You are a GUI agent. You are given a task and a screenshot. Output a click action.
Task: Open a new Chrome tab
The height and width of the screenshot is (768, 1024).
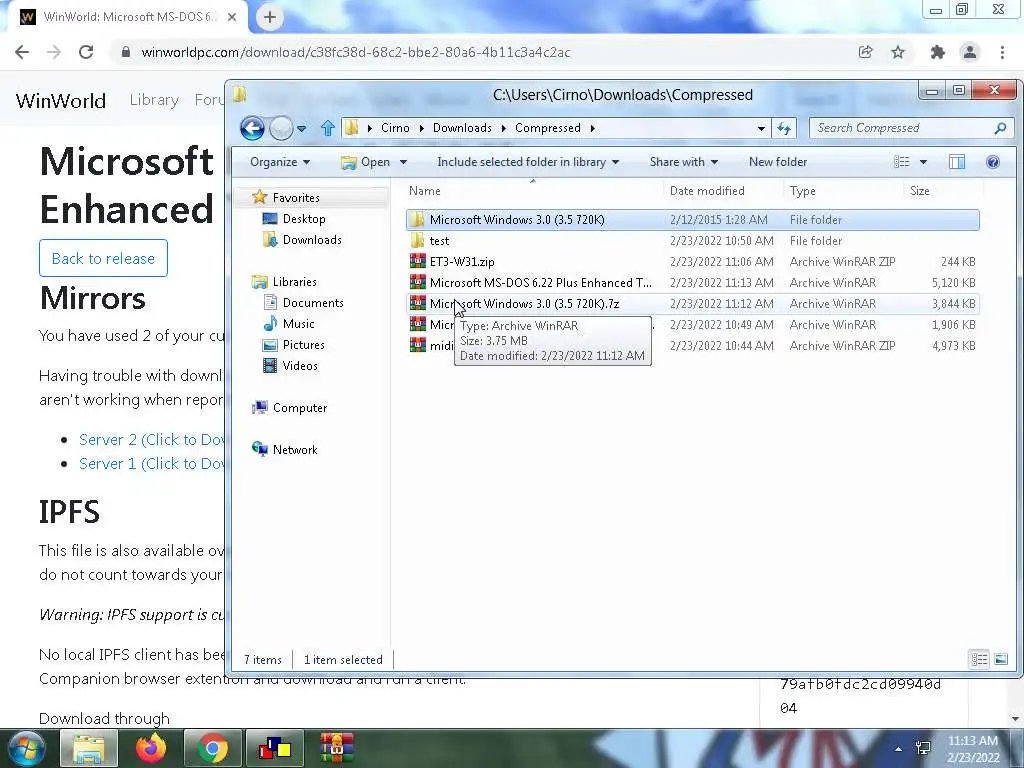click(x=270, y=18)
